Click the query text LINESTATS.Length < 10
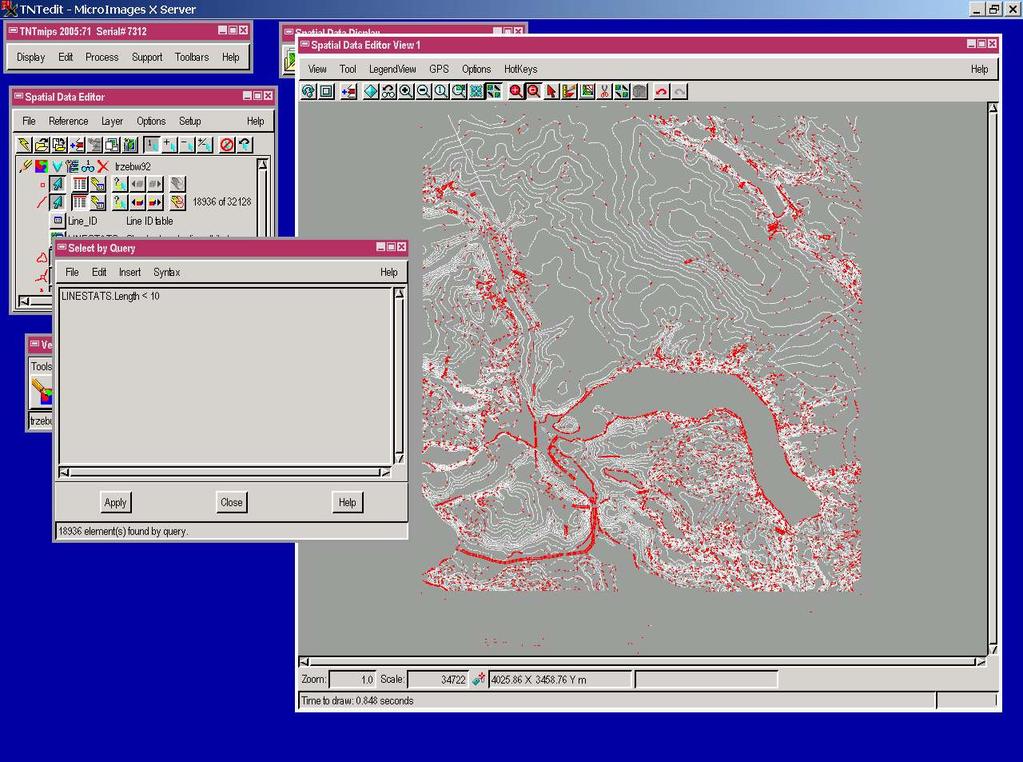Image resolution: width=1023 pixels, height=762 pixels. [110, 296]
